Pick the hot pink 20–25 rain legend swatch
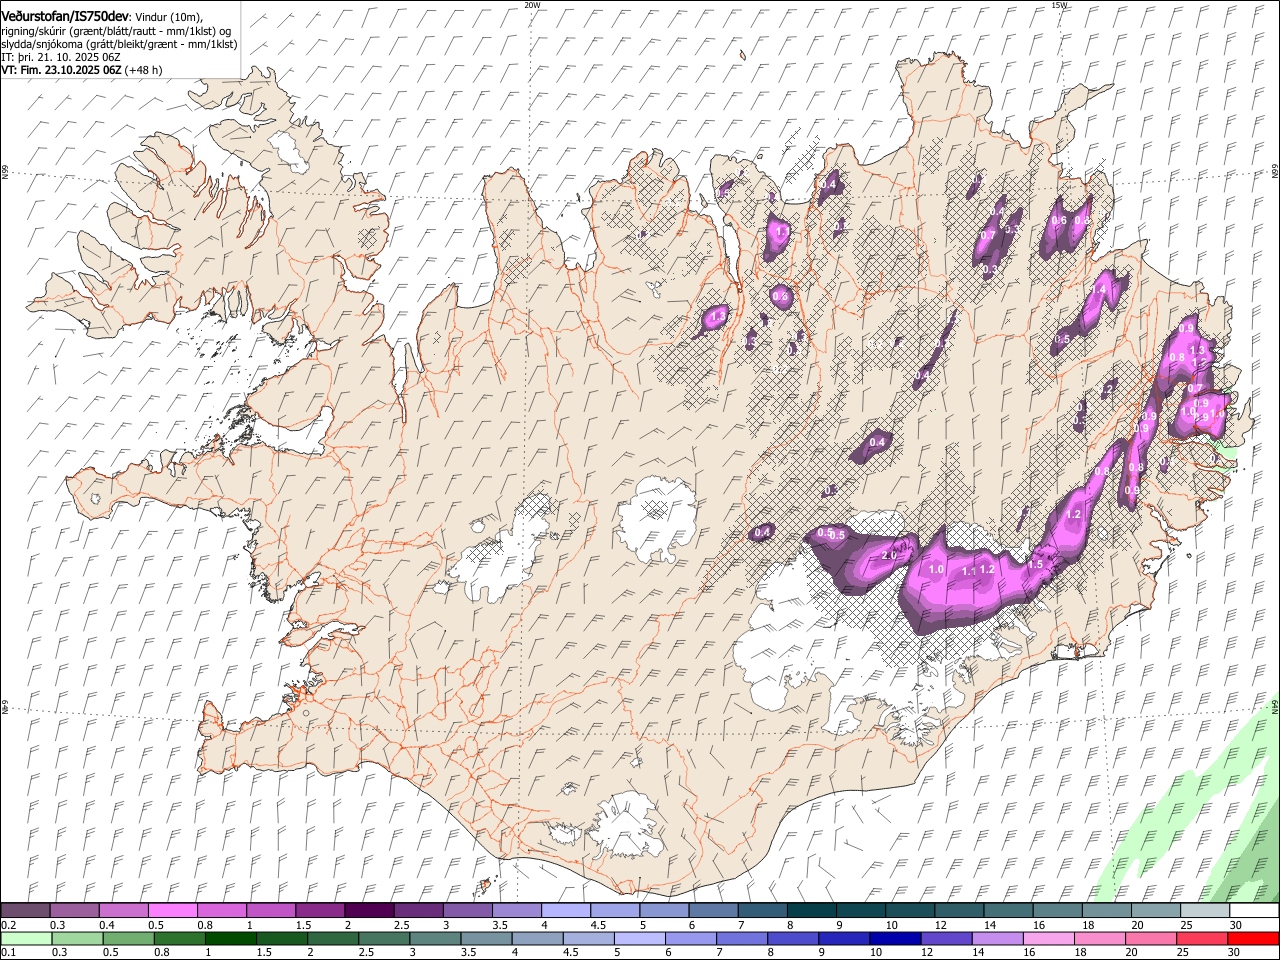The width and height of the screenshot is (1280, 960). (1151, 939)
